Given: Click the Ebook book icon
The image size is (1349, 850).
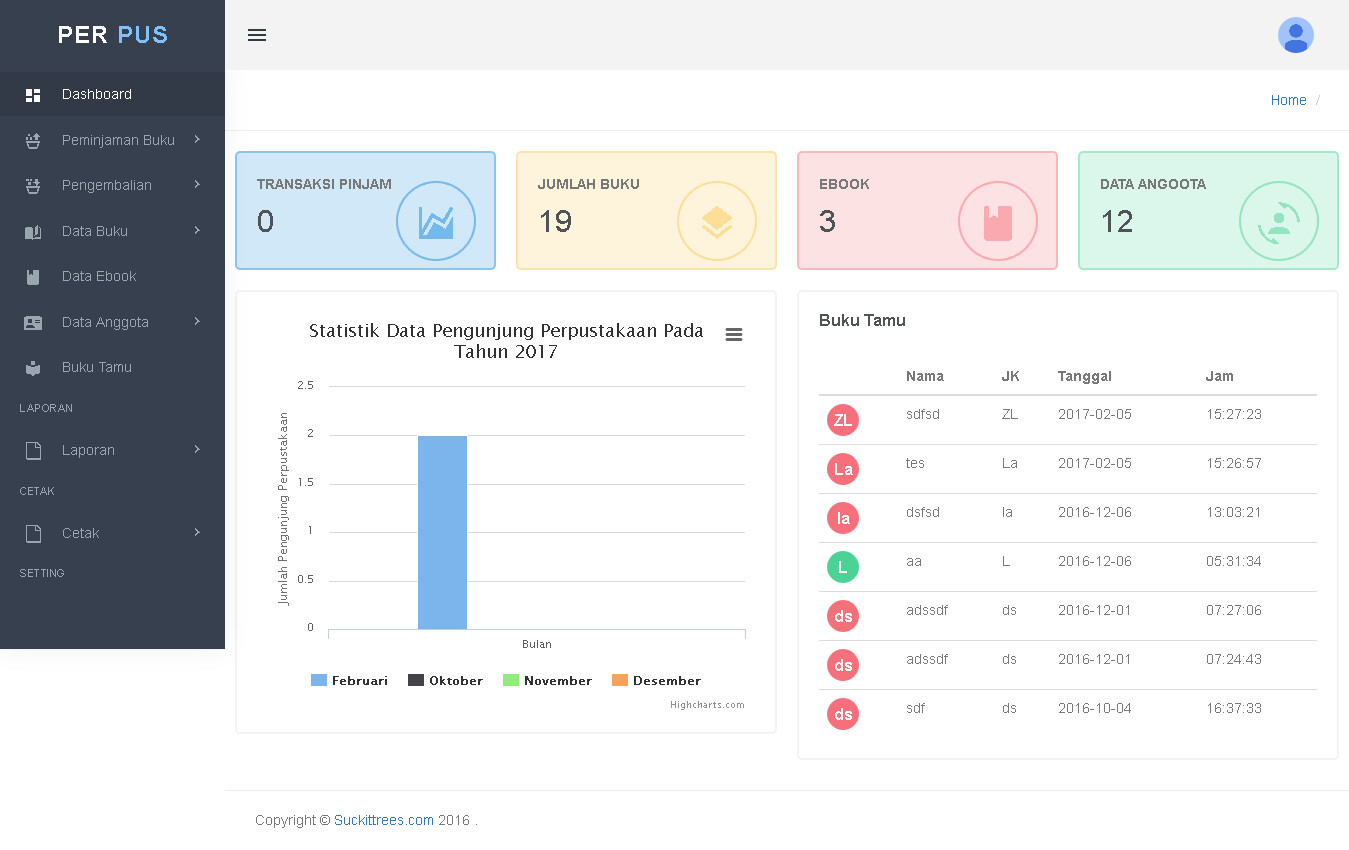Looking at the screenshot, I should click(x=998, y=221).
